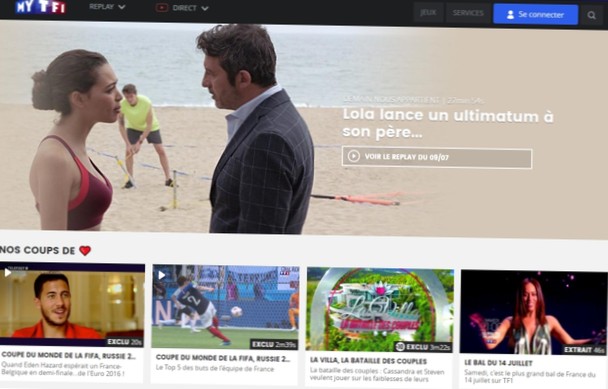Open the search magnifier icon
The height and width of the screenshot is (389, 608).
pos(591,15)
